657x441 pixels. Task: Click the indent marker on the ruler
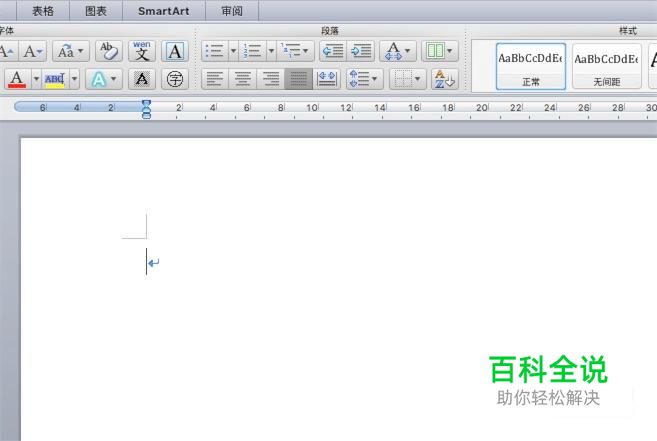click(x=146, y=109)
